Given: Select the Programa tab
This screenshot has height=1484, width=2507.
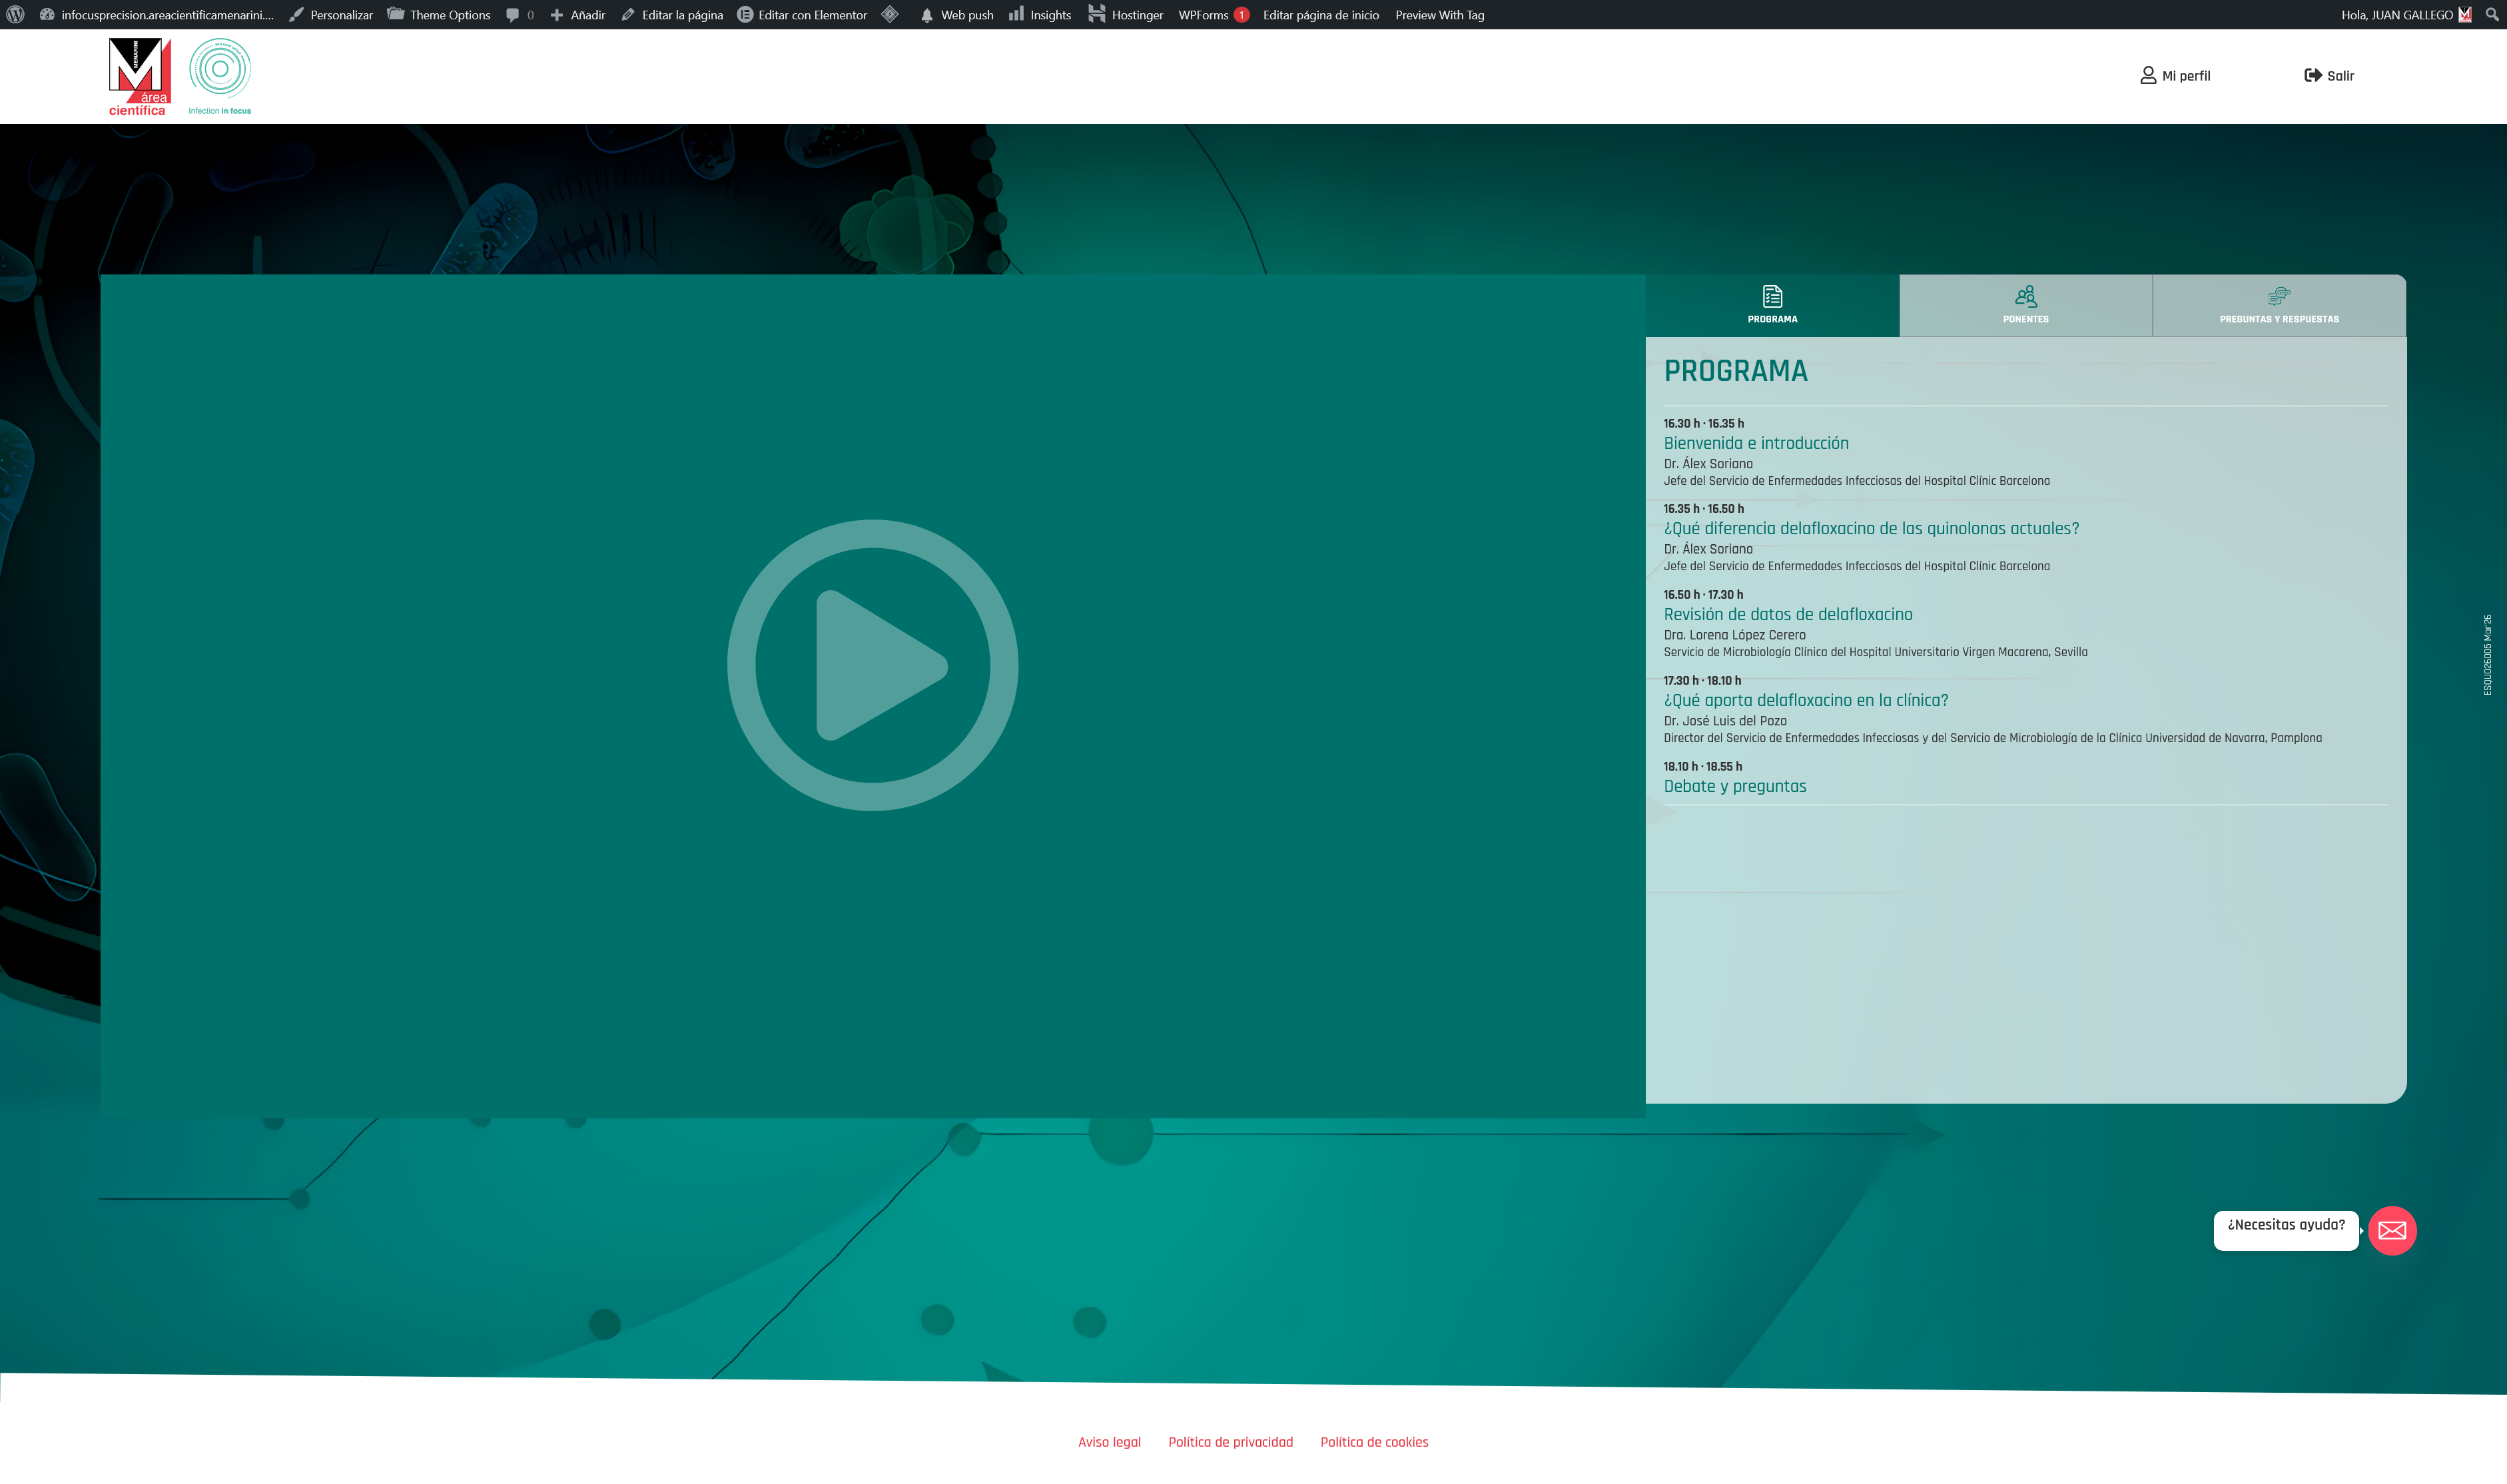Looking at the screenshot, I should [x=1772, y=305].
